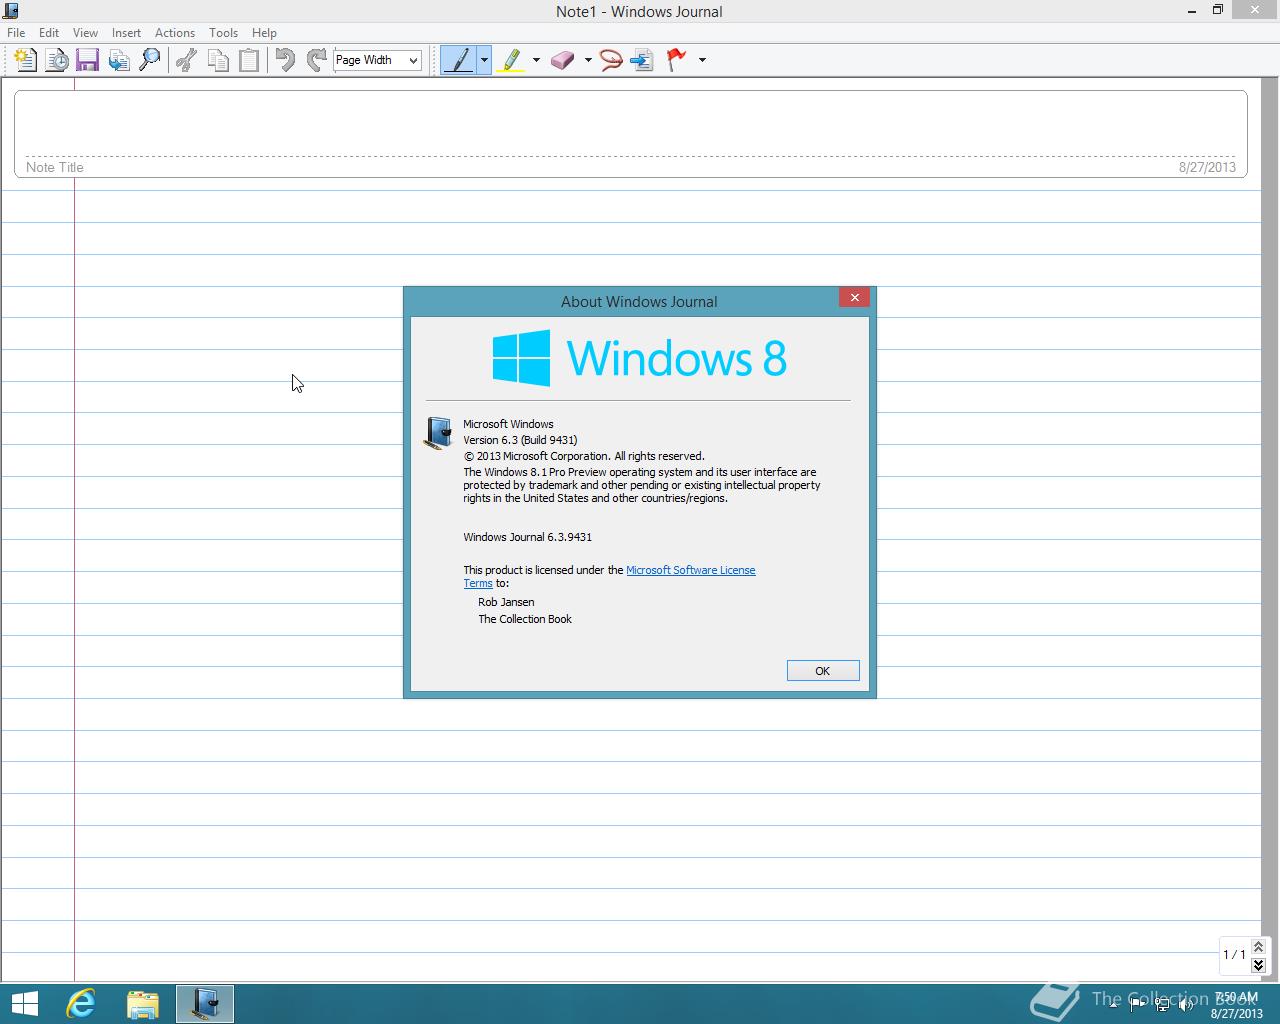Save the note with floppy icon

[x=88, y=60]
